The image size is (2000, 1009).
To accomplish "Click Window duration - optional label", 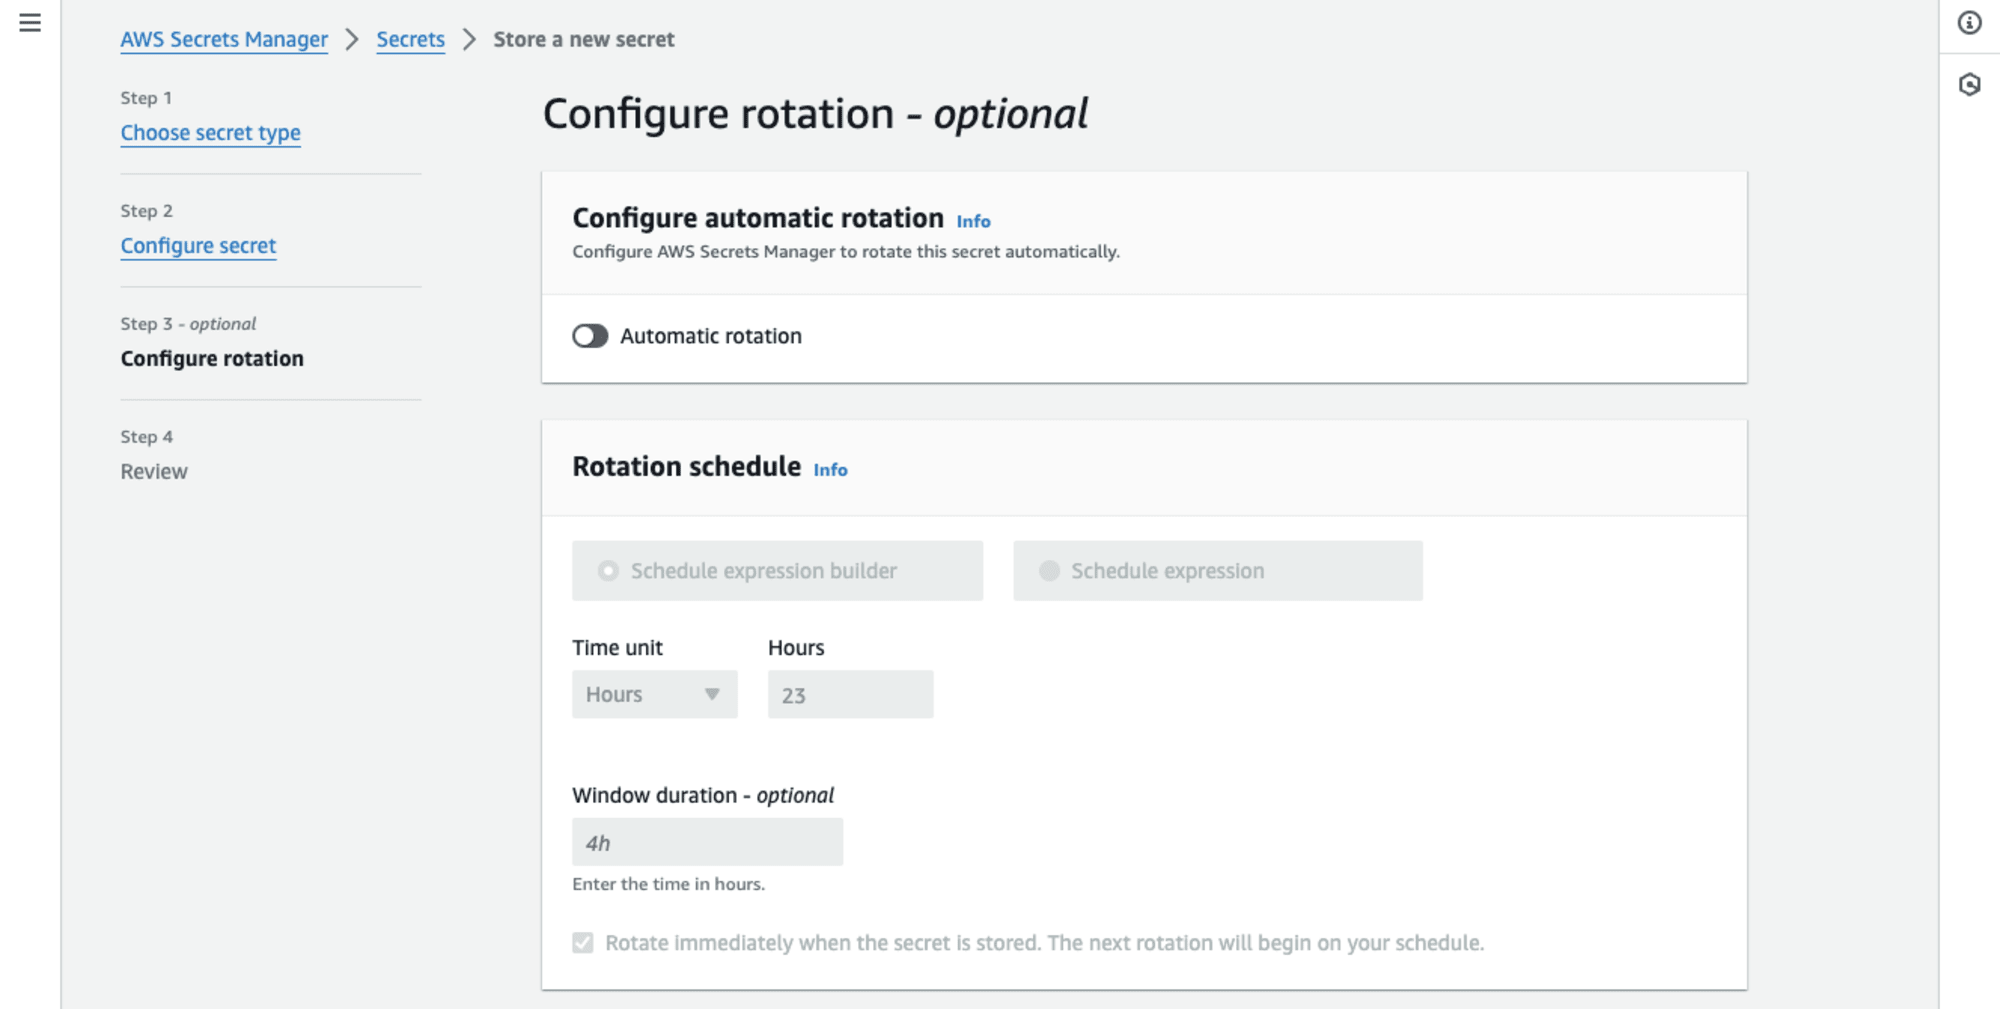I will [x=703, y=795].
